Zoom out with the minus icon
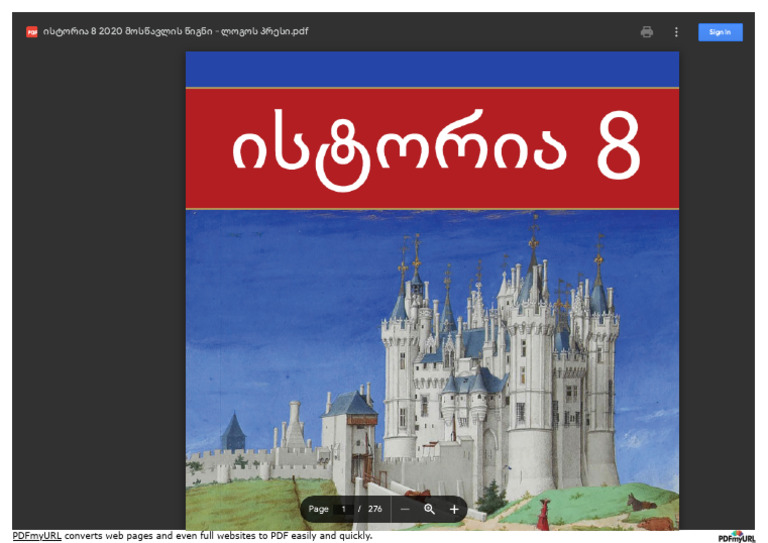The image size is (768, 543). coord(405,509)
